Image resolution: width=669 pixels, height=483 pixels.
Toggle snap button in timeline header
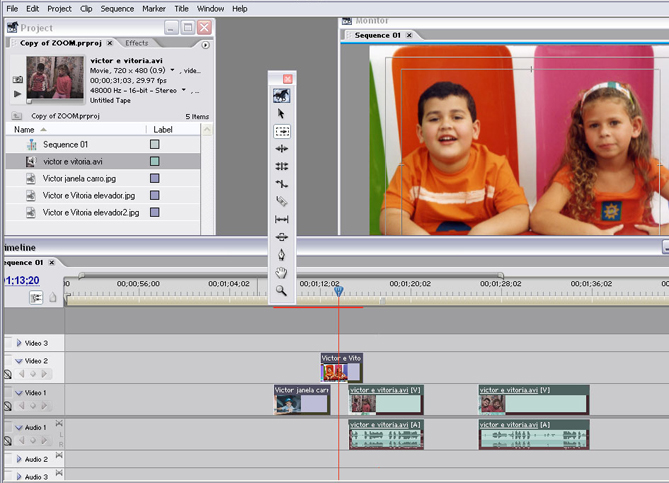pos(37,297)
